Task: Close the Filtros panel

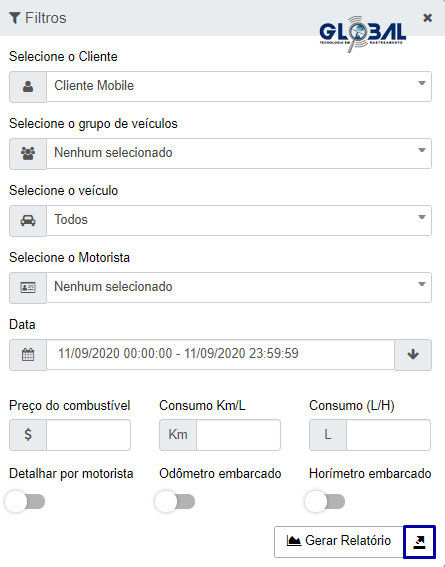Action: tap(427, 18)
